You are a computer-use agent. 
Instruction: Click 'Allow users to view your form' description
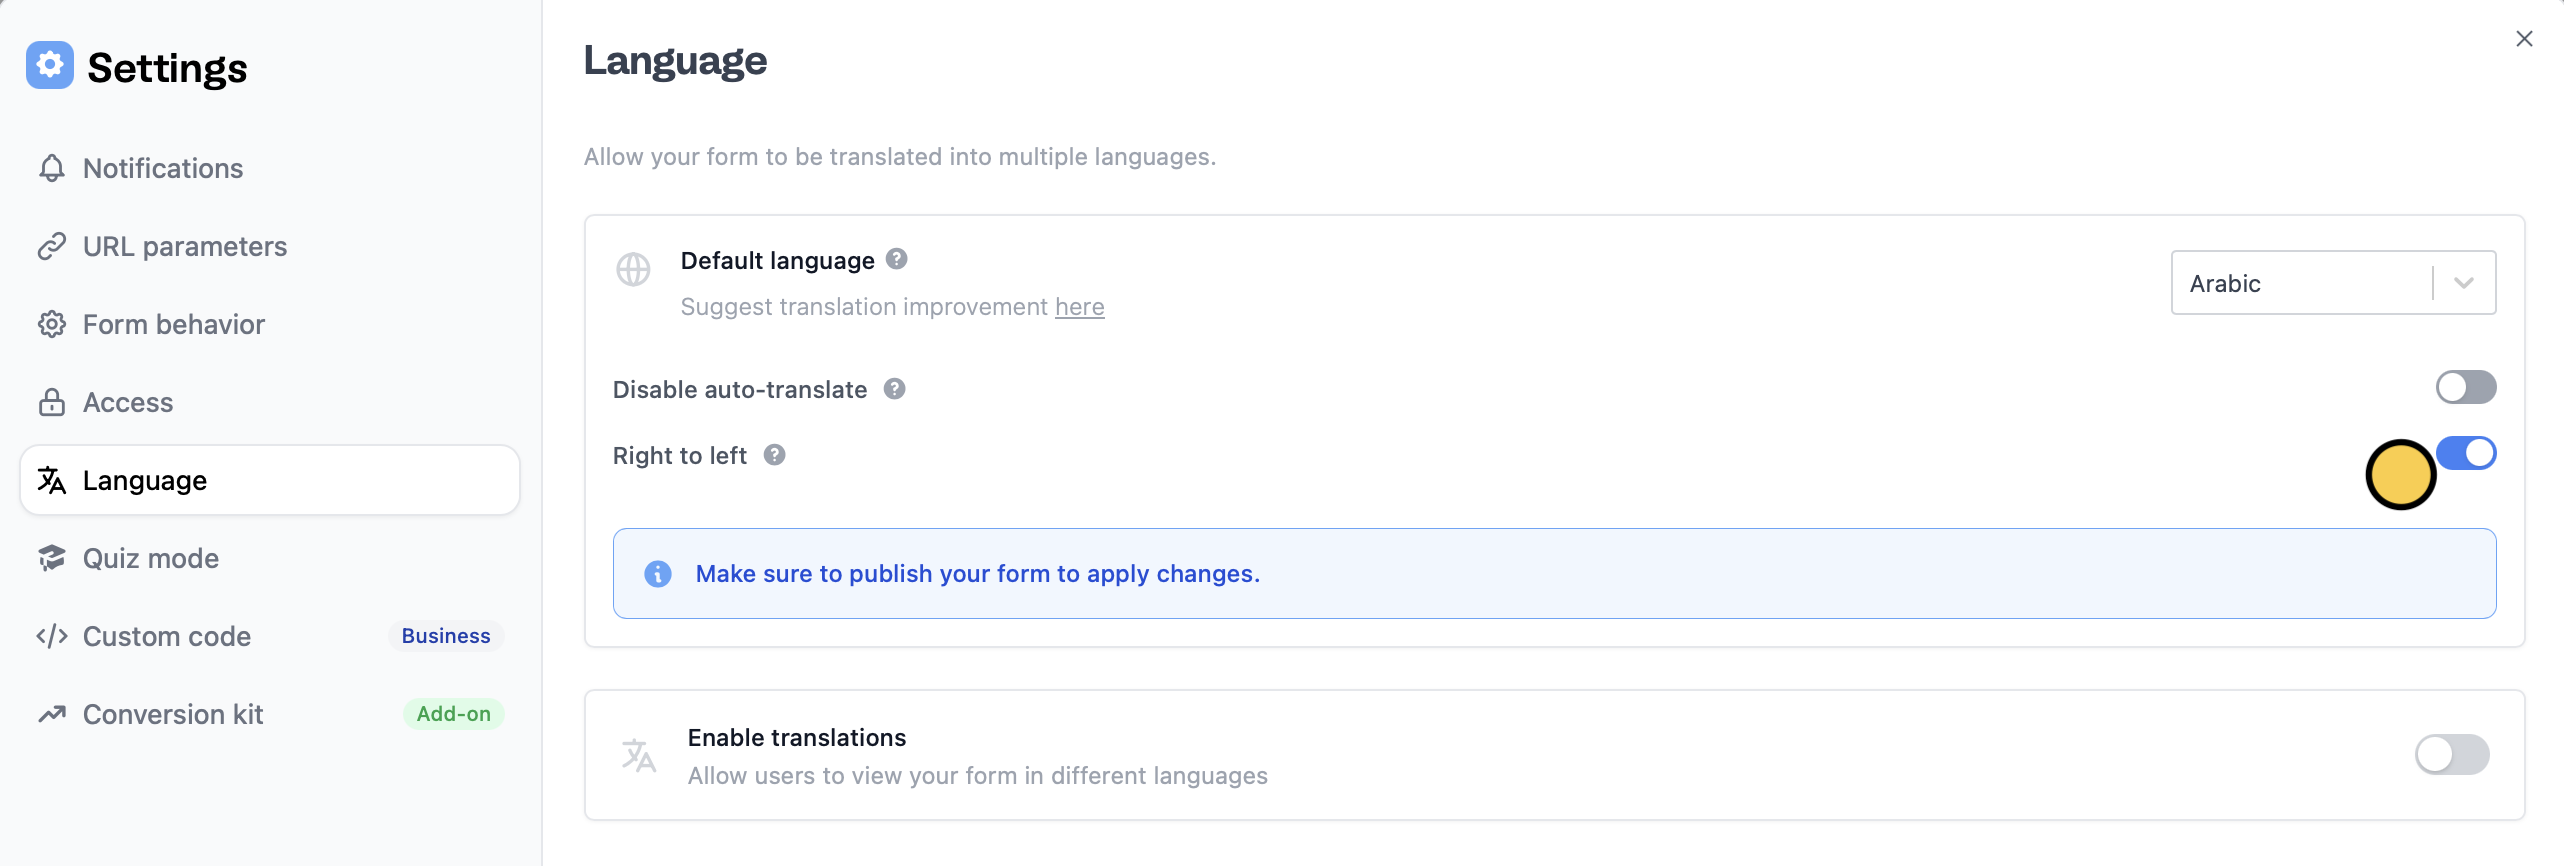978,776
